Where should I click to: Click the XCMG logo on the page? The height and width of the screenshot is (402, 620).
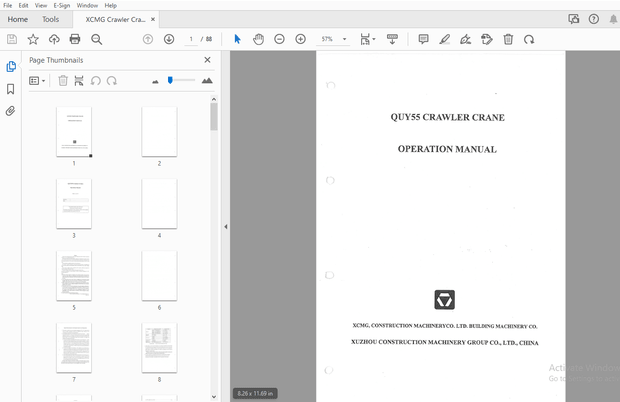pyautogui.click(x=444, y=300)
